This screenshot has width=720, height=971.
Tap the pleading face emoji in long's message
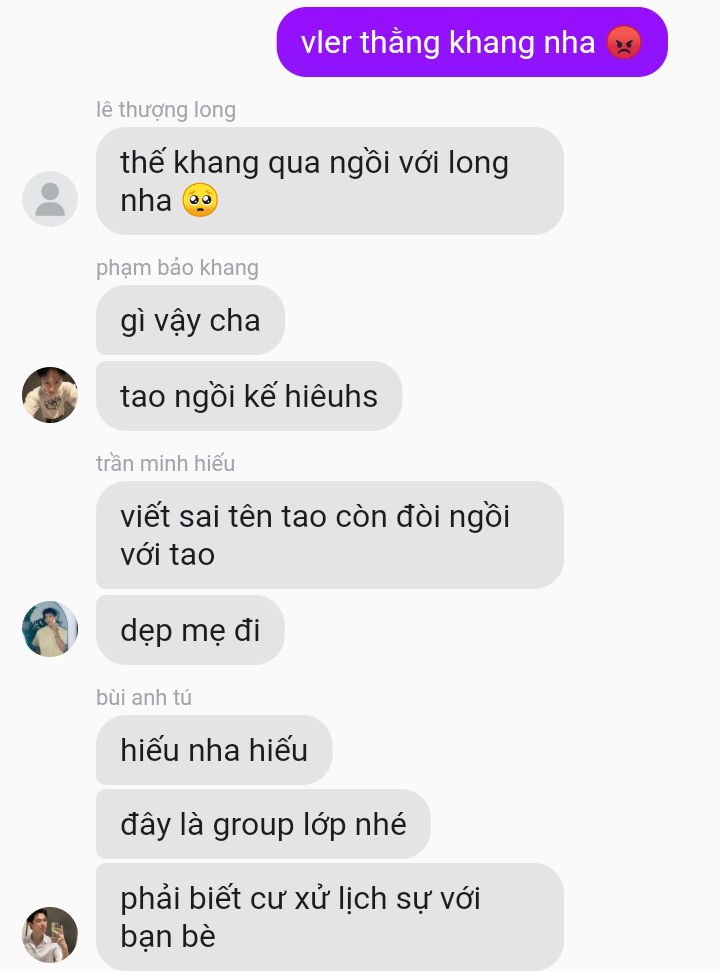[x=200, y=200]
